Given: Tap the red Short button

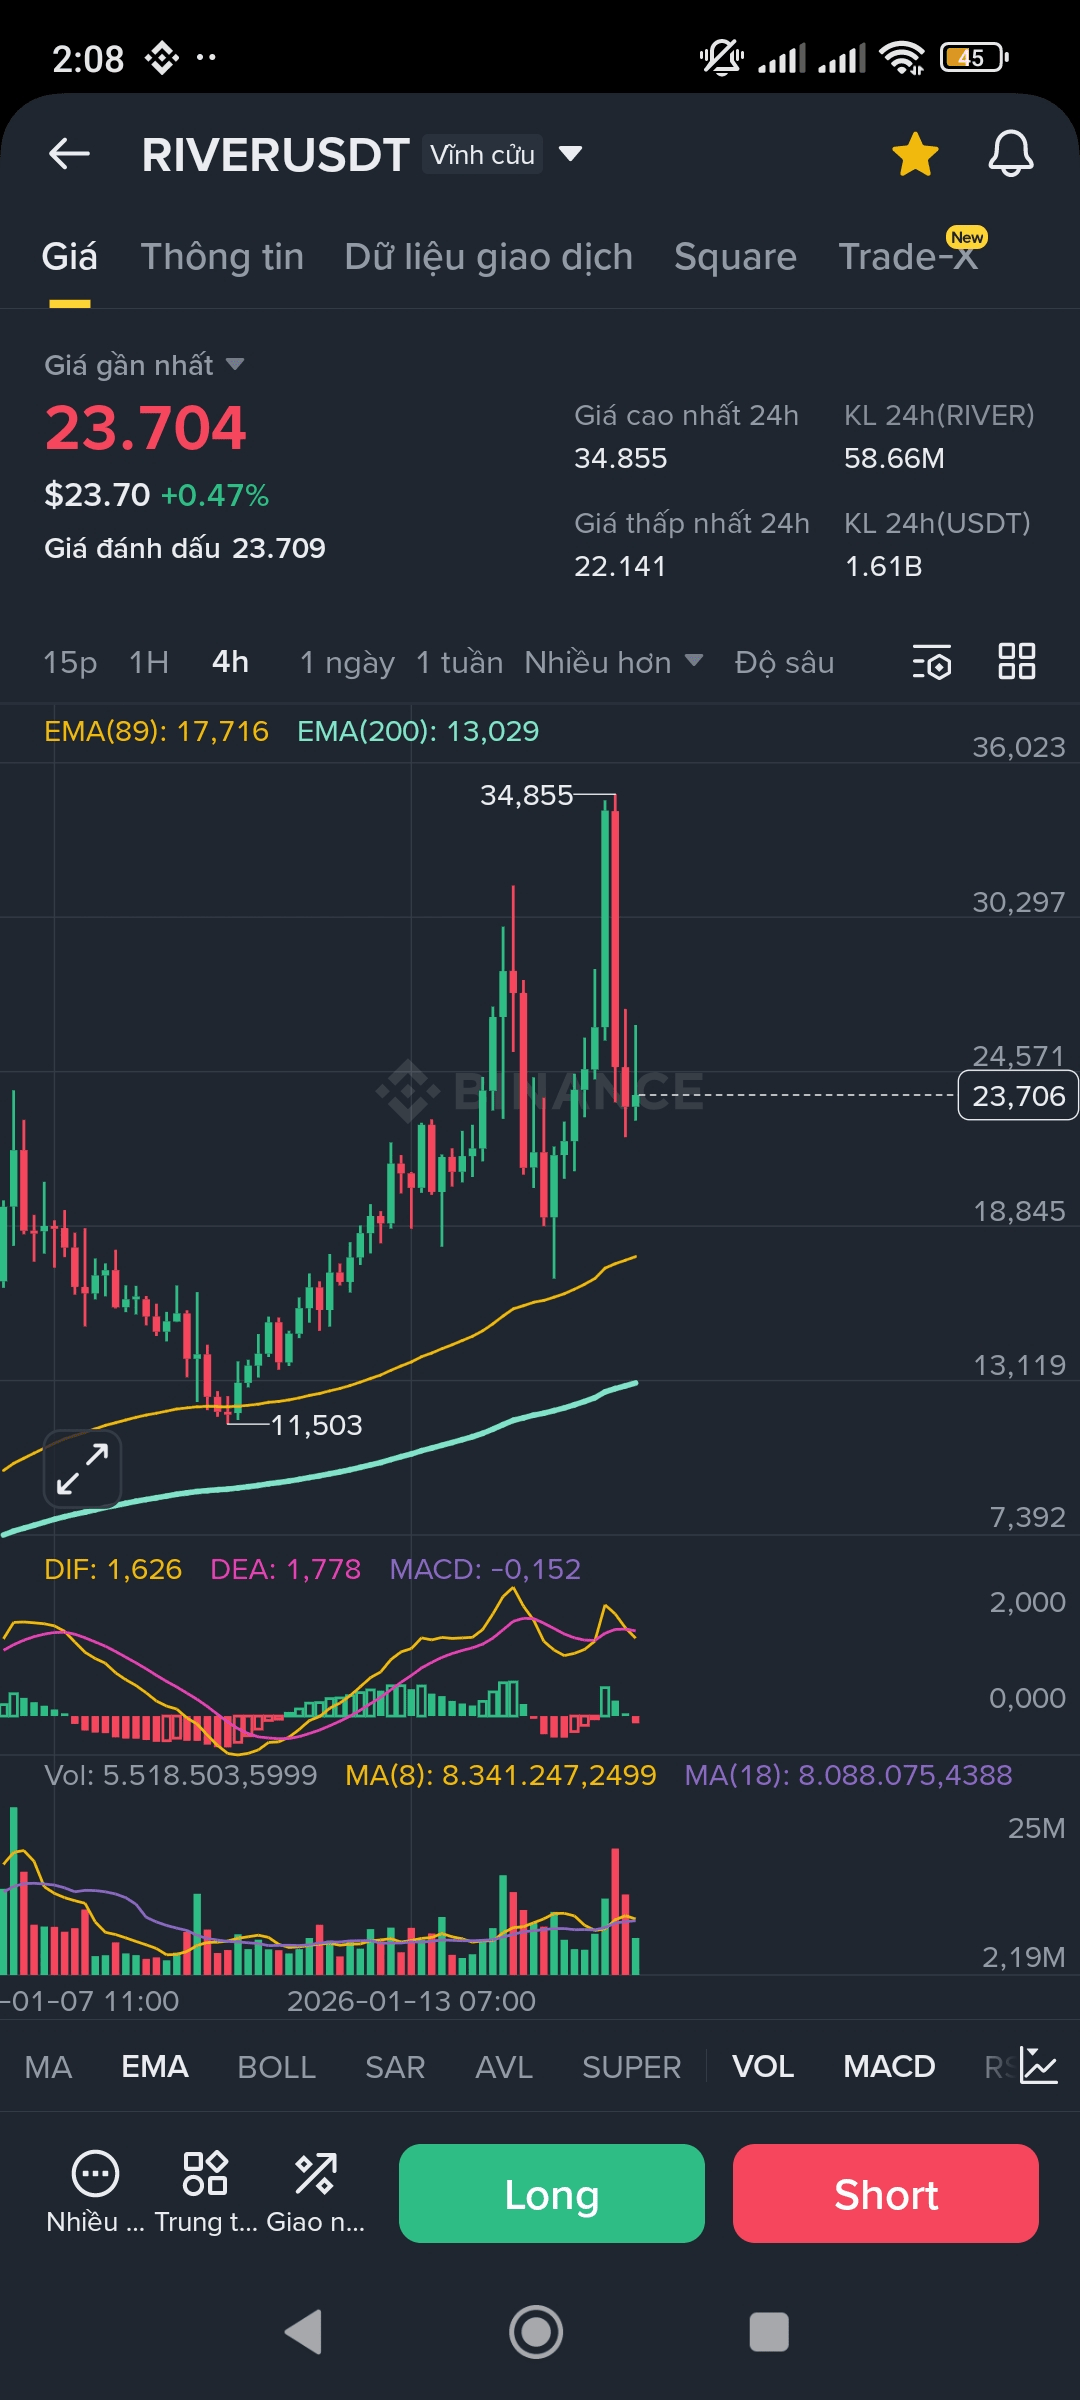Looking at the screenshot, I should pyautogui.click(x=886, y=2194).
